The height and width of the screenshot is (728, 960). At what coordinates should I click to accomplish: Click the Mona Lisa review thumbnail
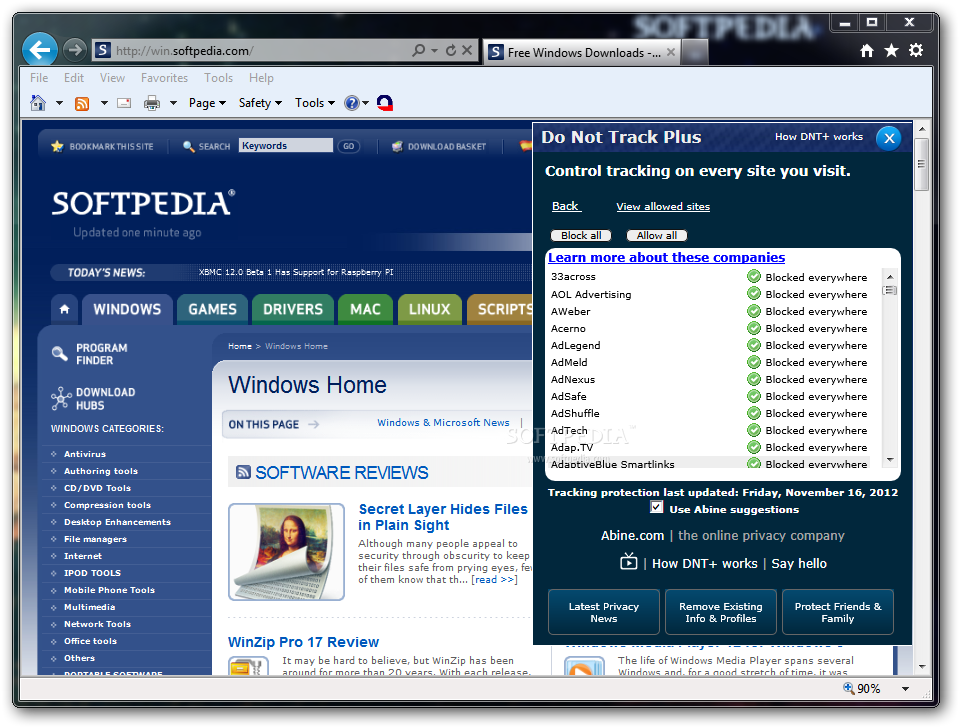coord(287,552)
